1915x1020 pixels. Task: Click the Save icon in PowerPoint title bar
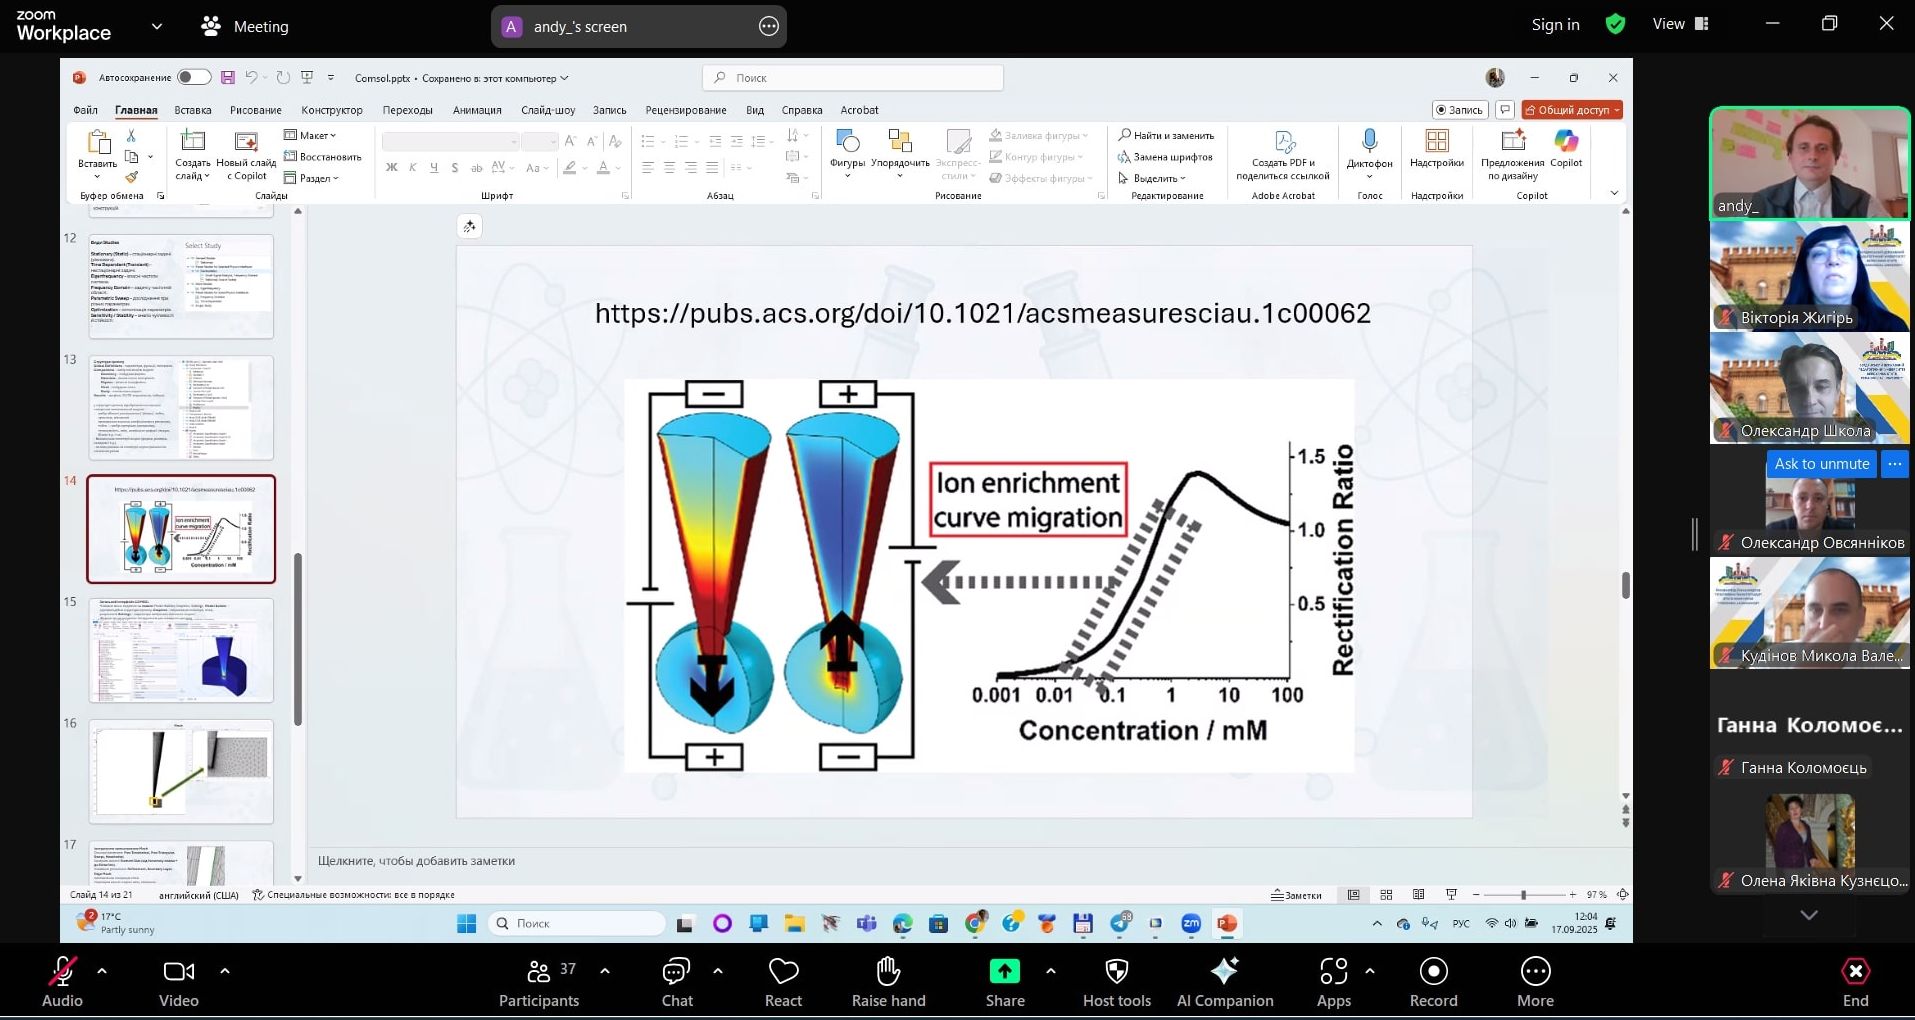228,77
